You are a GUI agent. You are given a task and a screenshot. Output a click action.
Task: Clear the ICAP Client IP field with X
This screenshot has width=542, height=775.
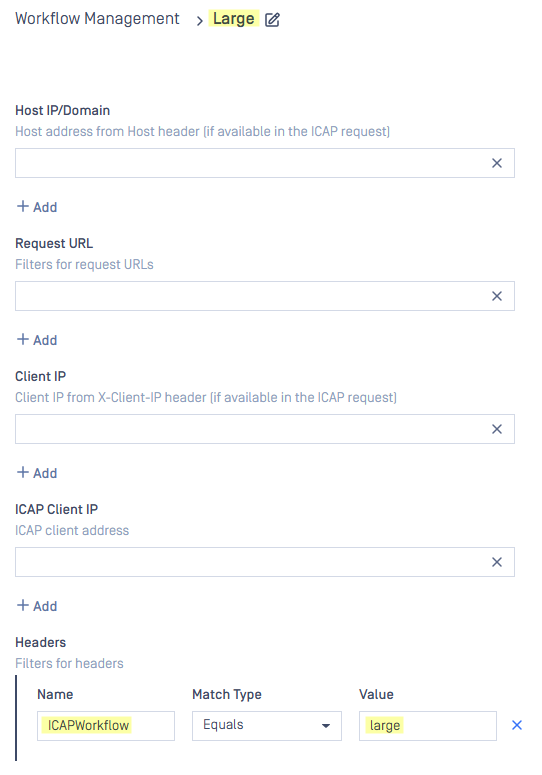pos(497,562)
